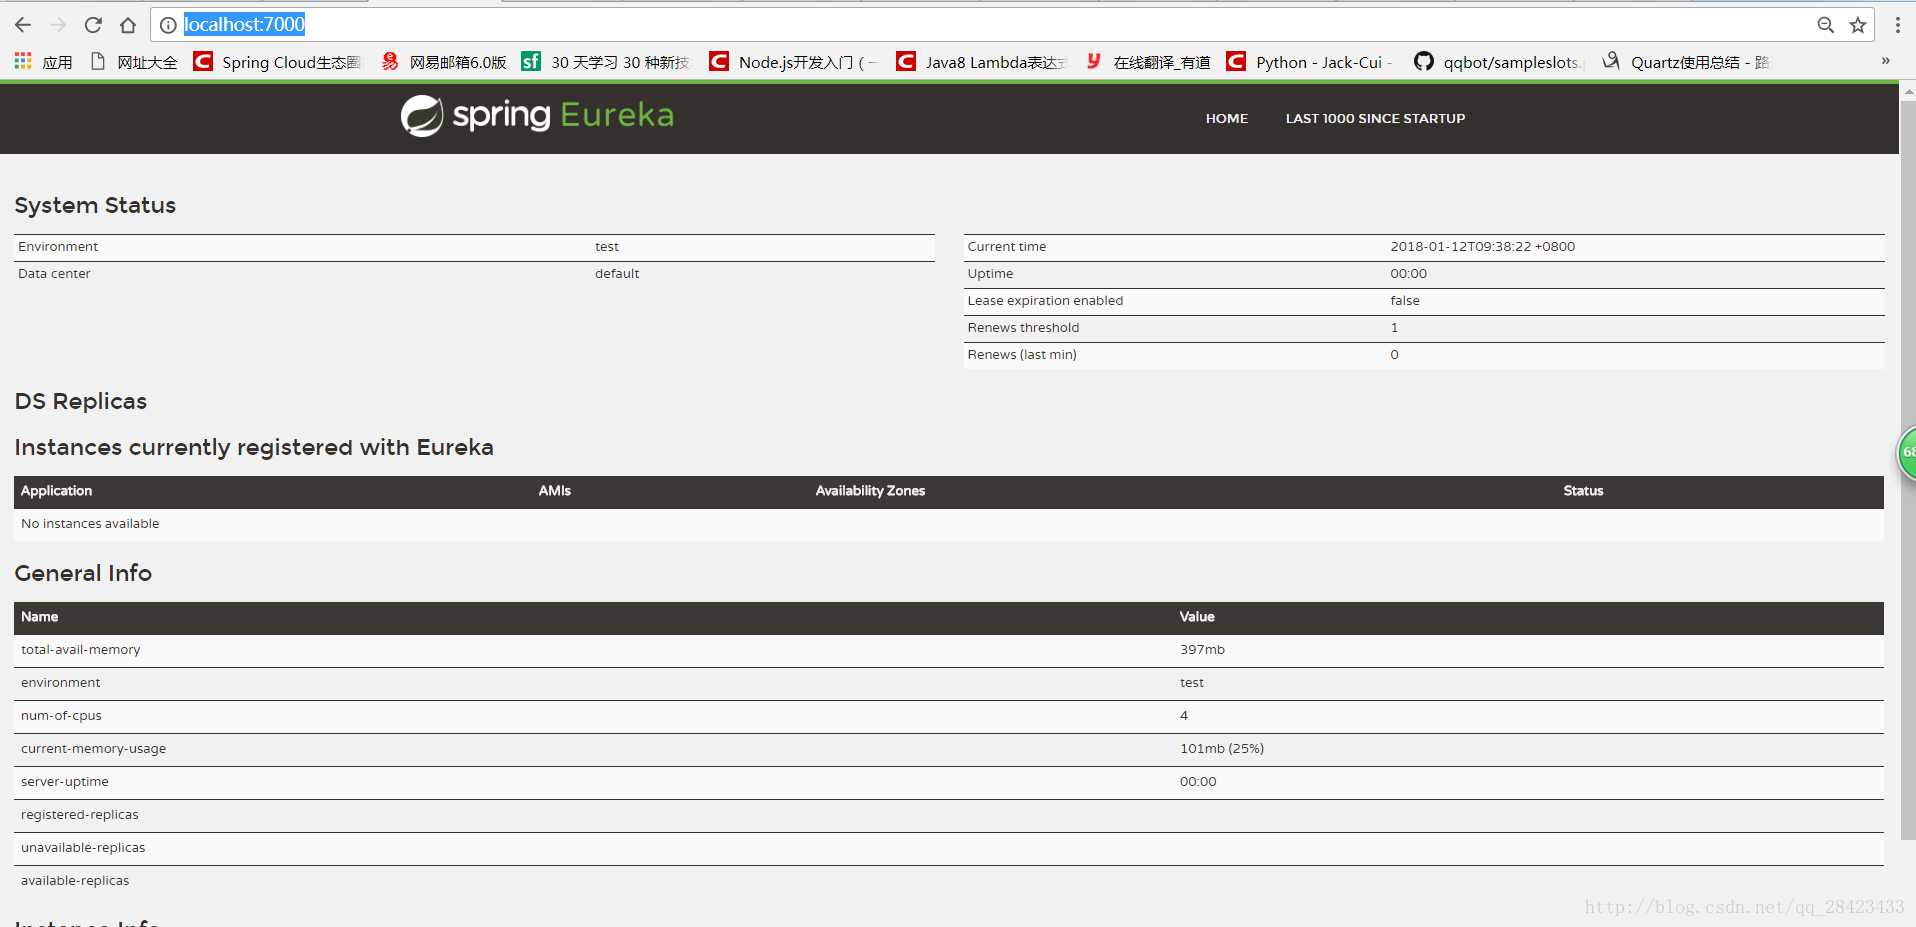Image resolution: width=1916 pixels, height=927 pixels.
Task: Open the Python - Jack-Cui bookmark
Action: pos(1310,62)
